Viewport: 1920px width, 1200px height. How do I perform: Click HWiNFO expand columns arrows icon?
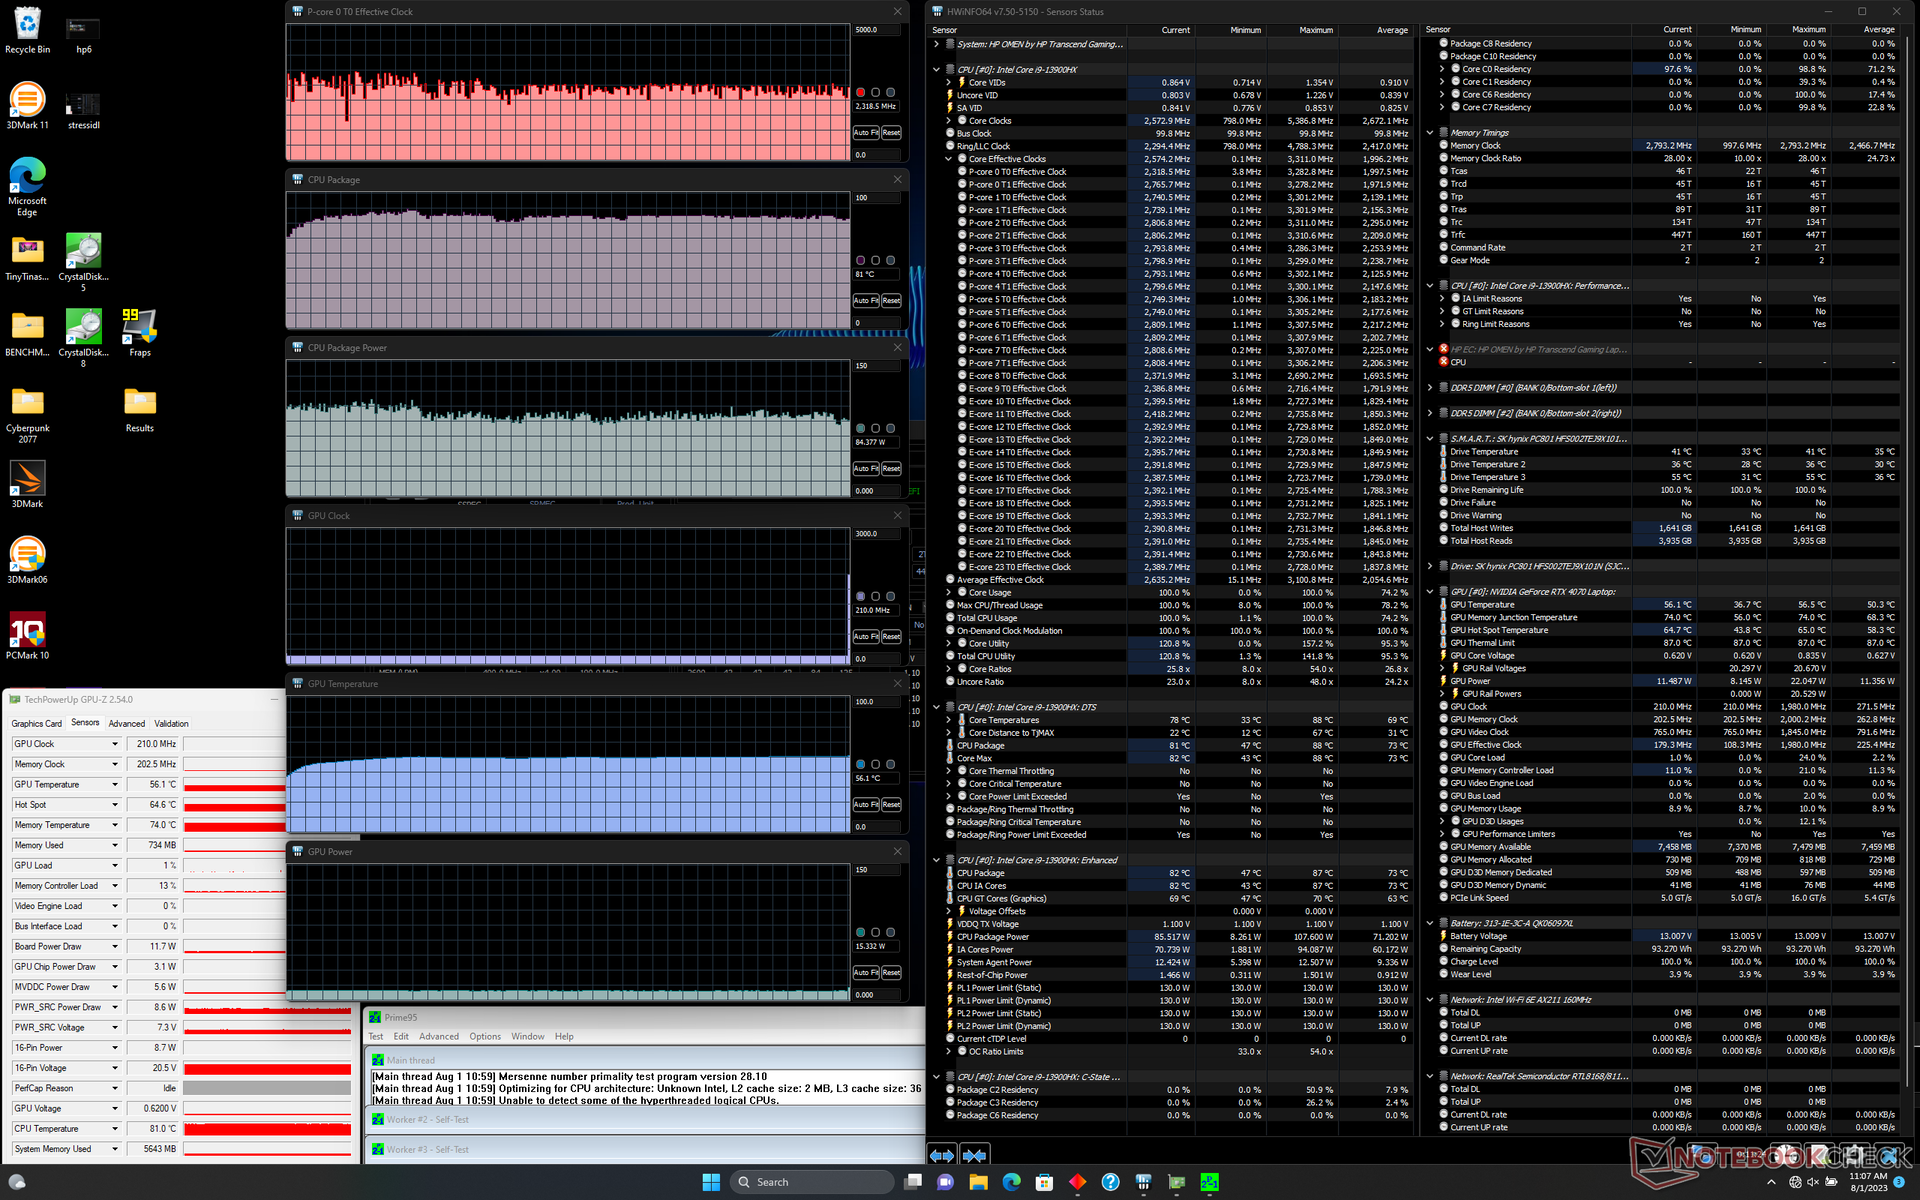[x=942, y=1155]
